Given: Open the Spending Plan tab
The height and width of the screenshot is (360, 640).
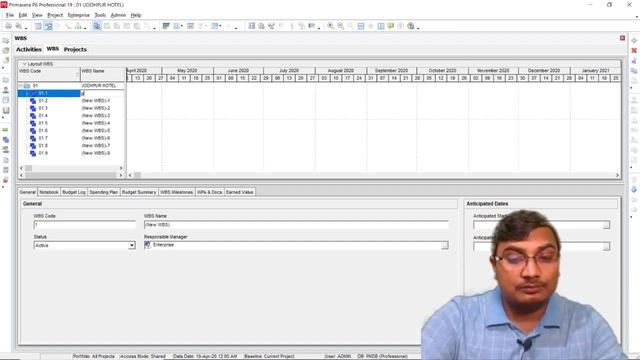Looking at the screenshot, I should (104, 192).
